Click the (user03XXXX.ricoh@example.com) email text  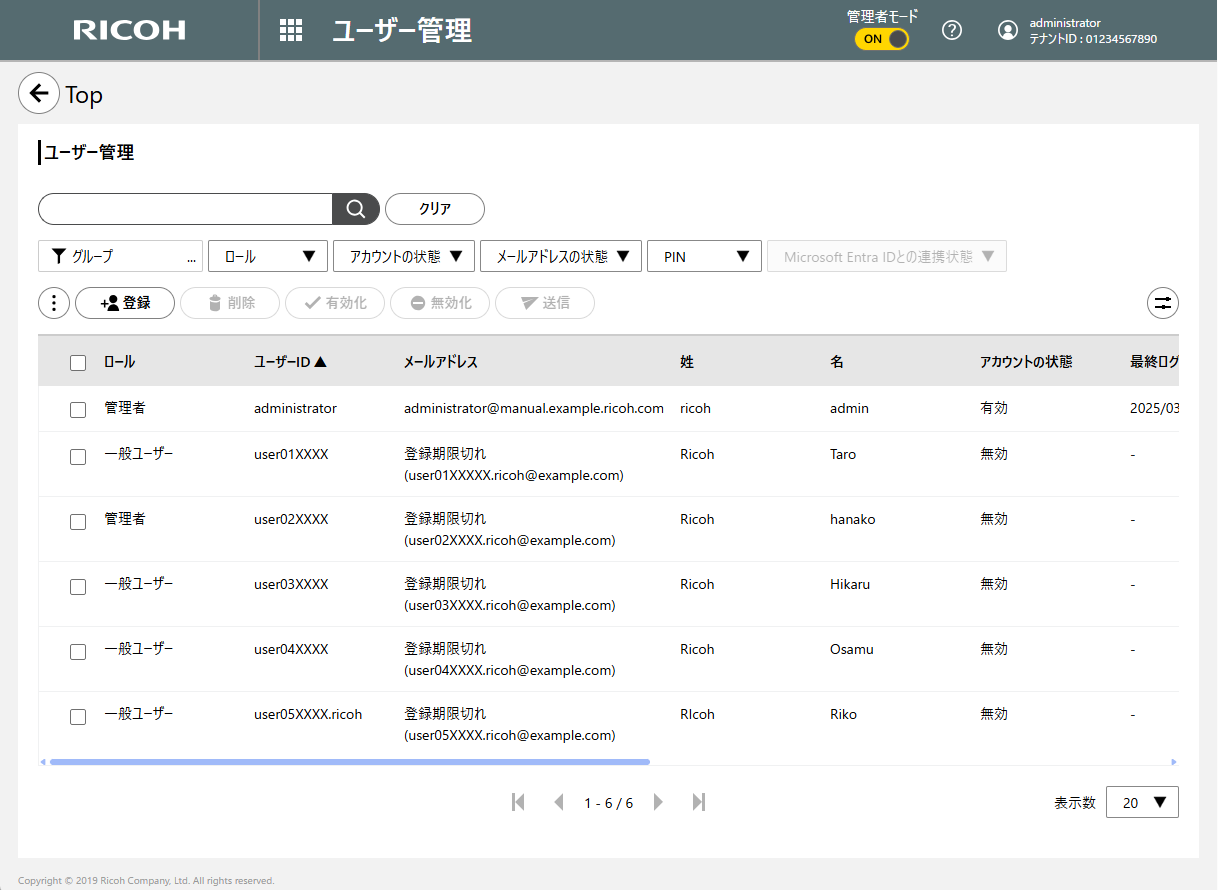510,605
